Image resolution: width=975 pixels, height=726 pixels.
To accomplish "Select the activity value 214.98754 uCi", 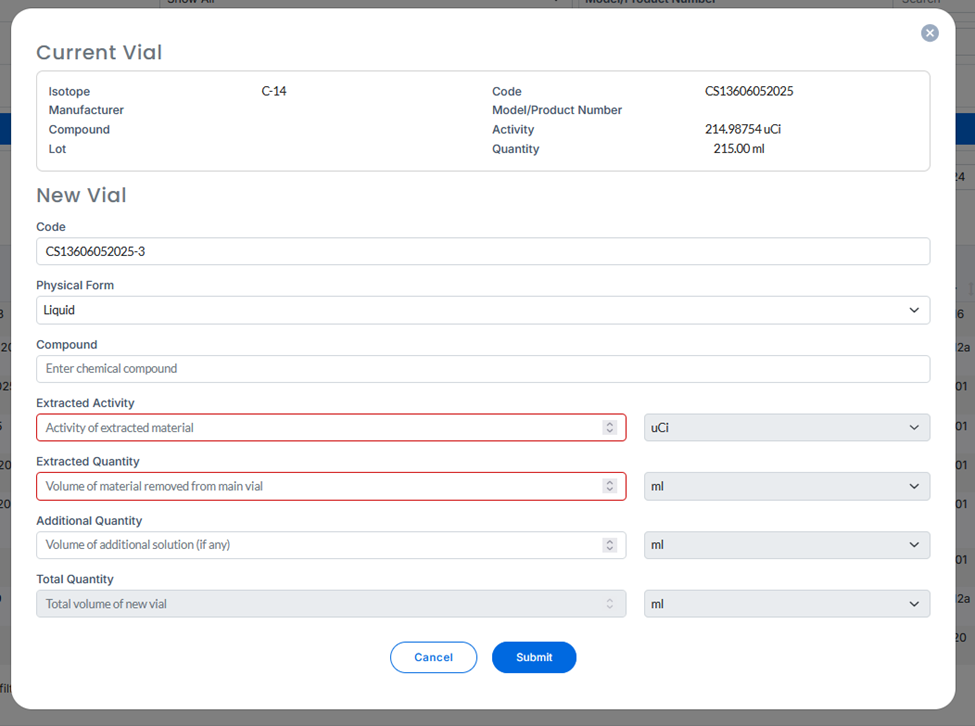I will [x=742, y=129].
